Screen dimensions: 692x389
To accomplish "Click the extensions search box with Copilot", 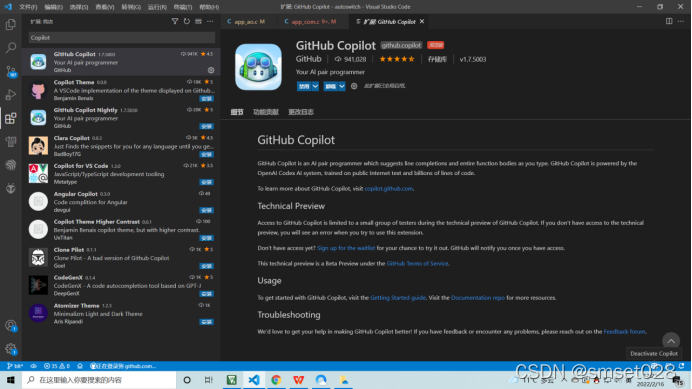I will [122, 38].
